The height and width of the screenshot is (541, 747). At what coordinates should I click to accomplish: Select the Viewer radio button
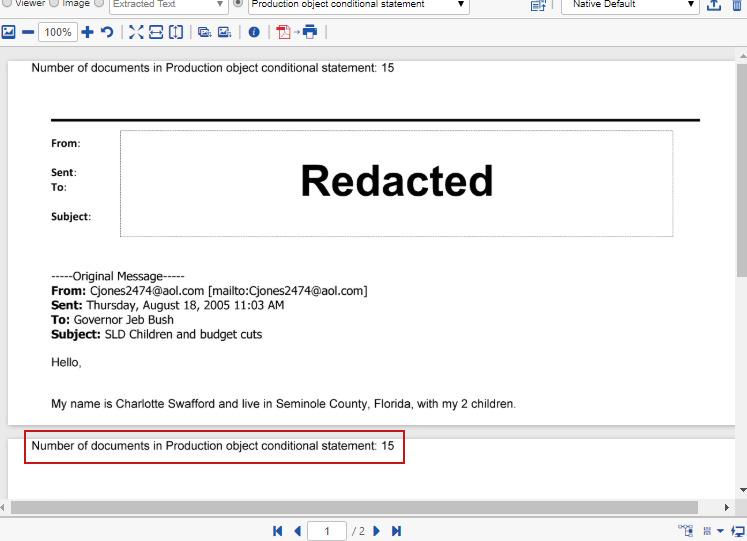click(x=7, y=3)
